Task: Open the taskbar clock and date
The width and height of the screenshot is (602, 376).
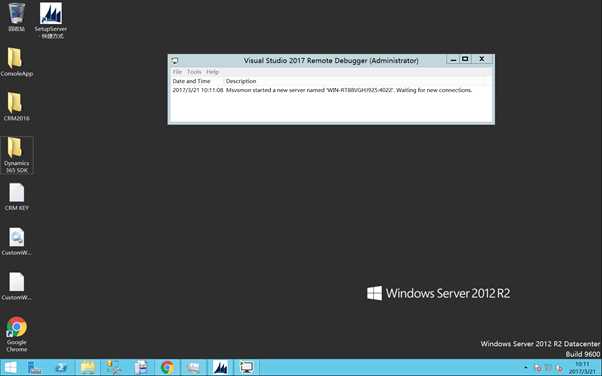Action: pyautogui.click(x=582, y=368)
